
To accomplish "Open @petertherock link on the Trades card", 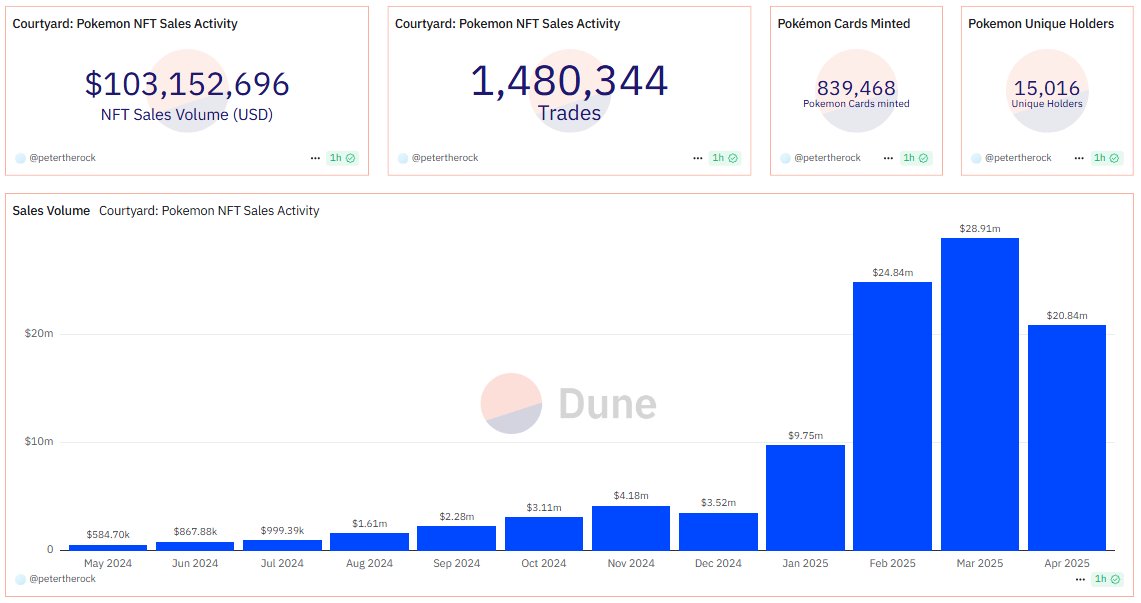I will click(x=445, y=158).
